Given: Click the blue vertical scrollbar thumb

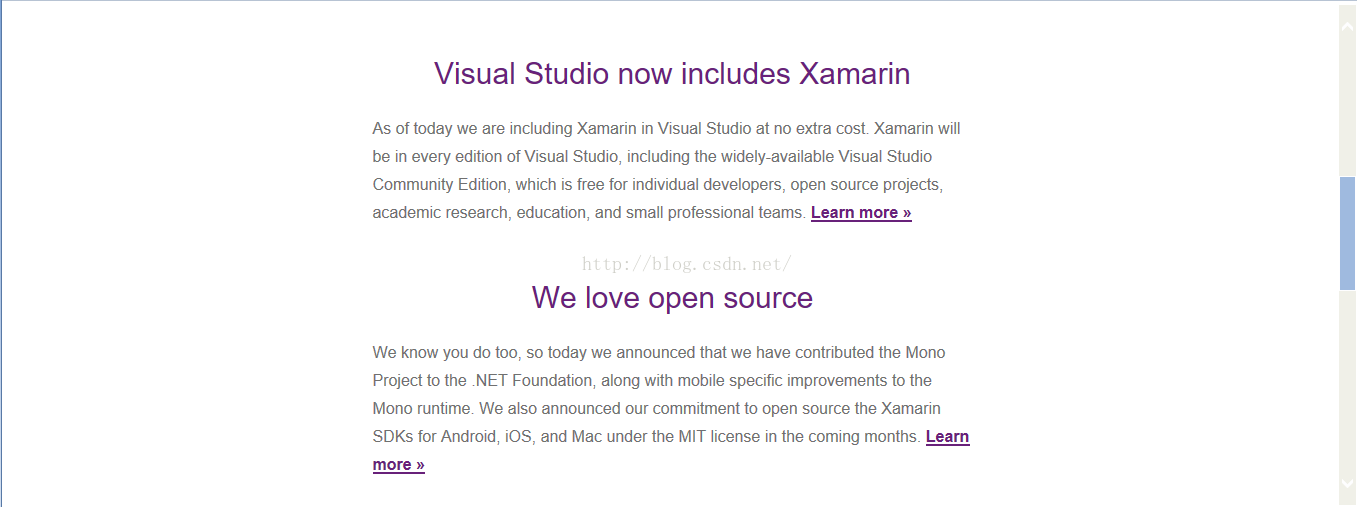Looking at the screenshot, I should (x=1347, y=233).
